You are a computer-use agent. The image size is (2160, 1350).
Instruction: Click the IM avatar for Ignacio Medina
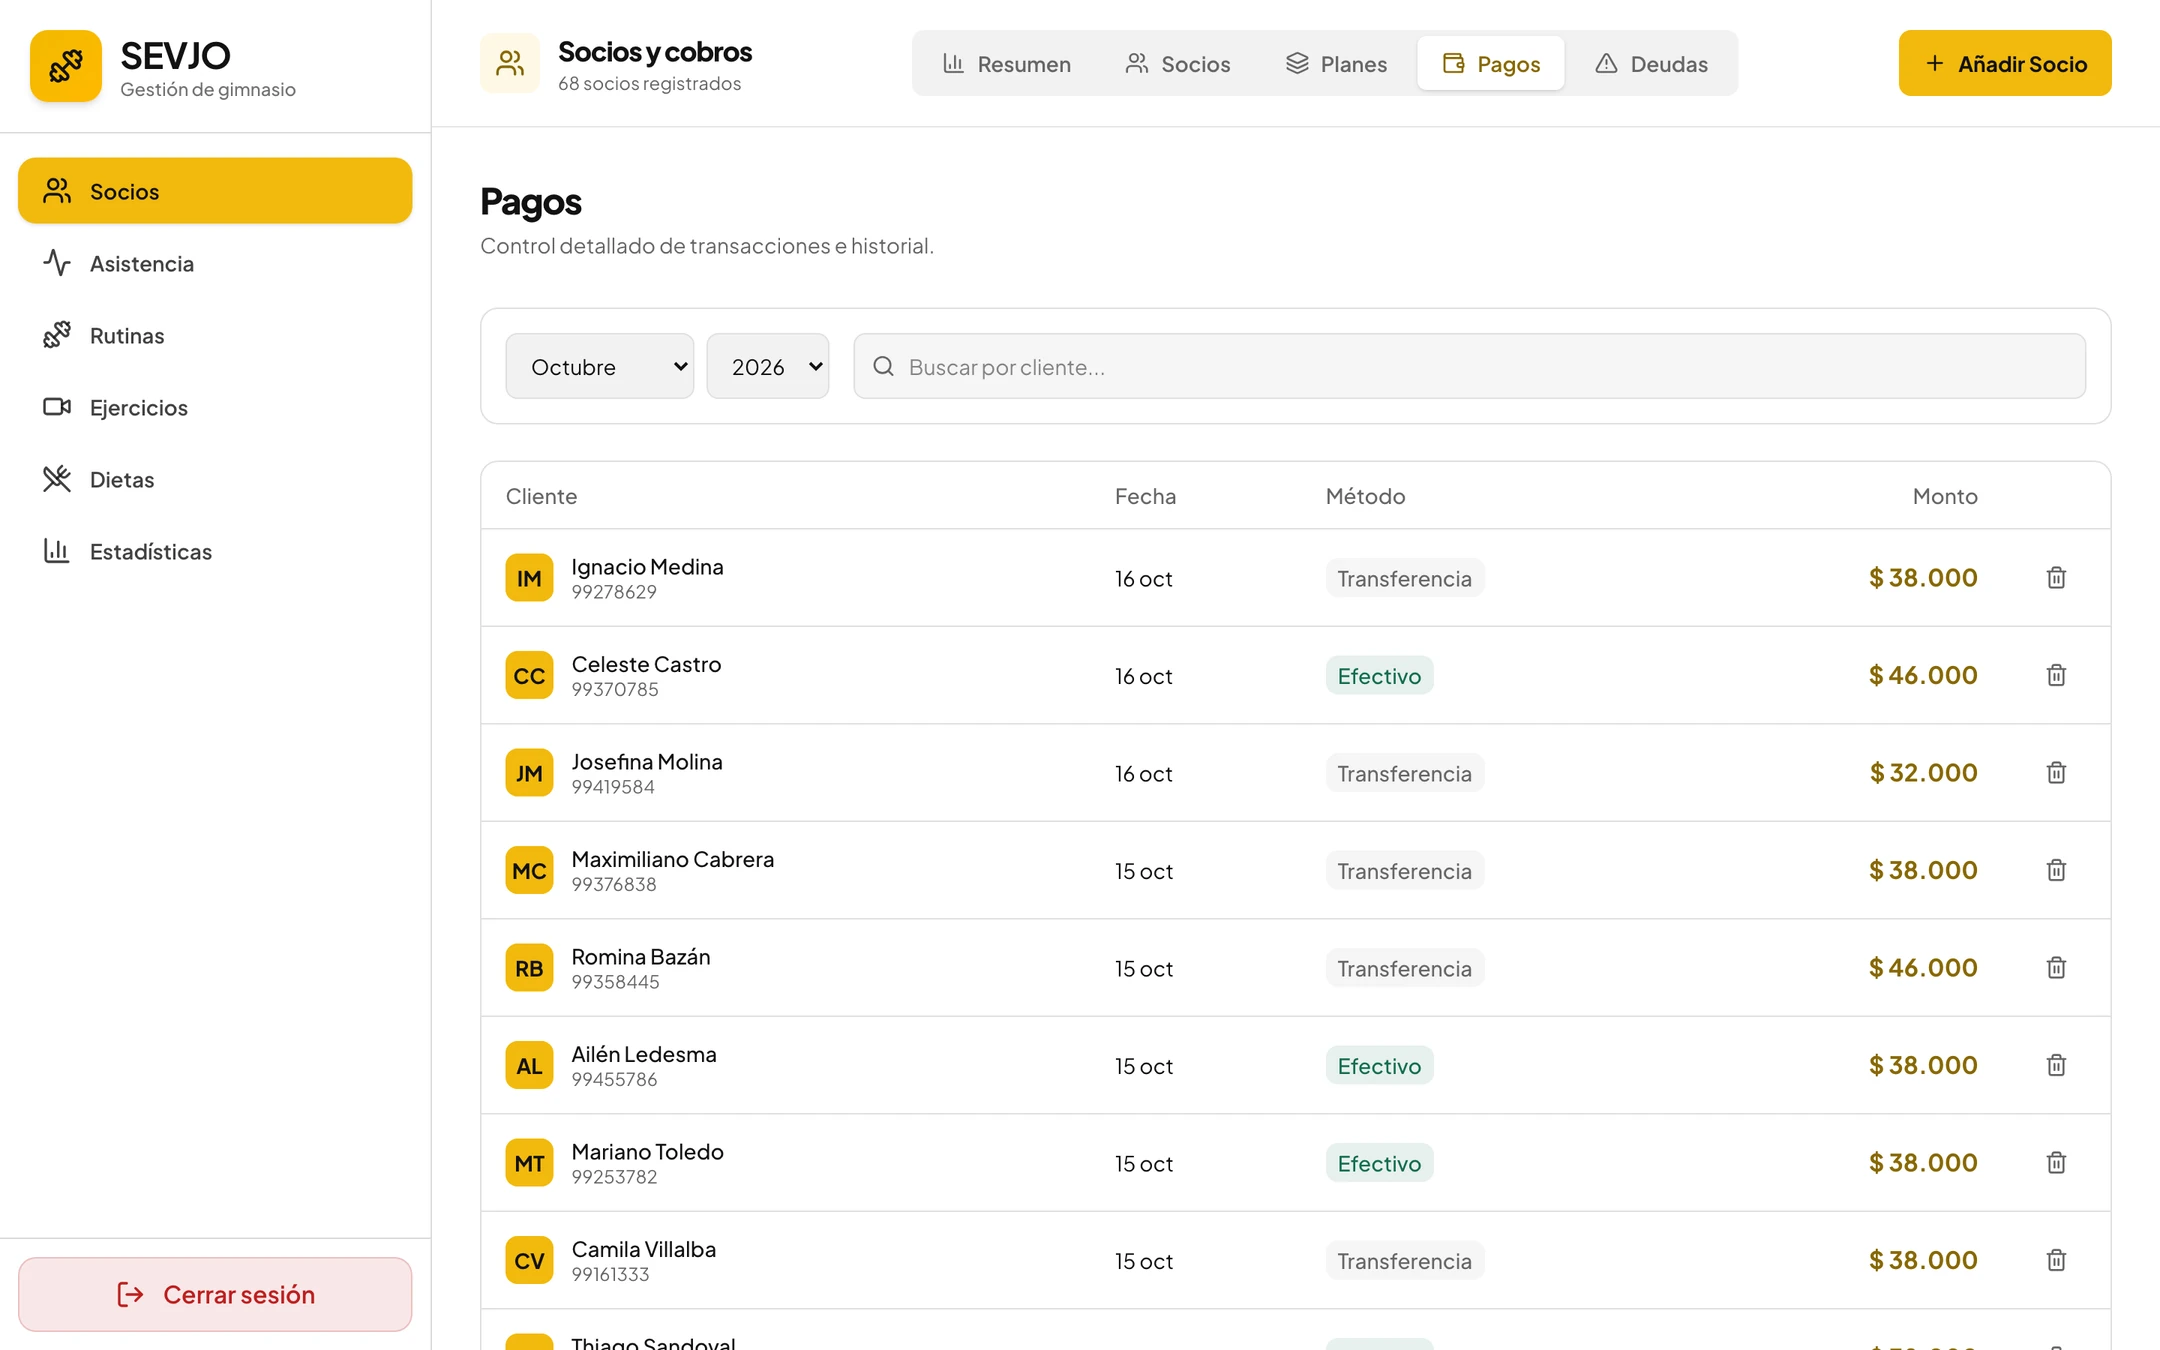529,578
